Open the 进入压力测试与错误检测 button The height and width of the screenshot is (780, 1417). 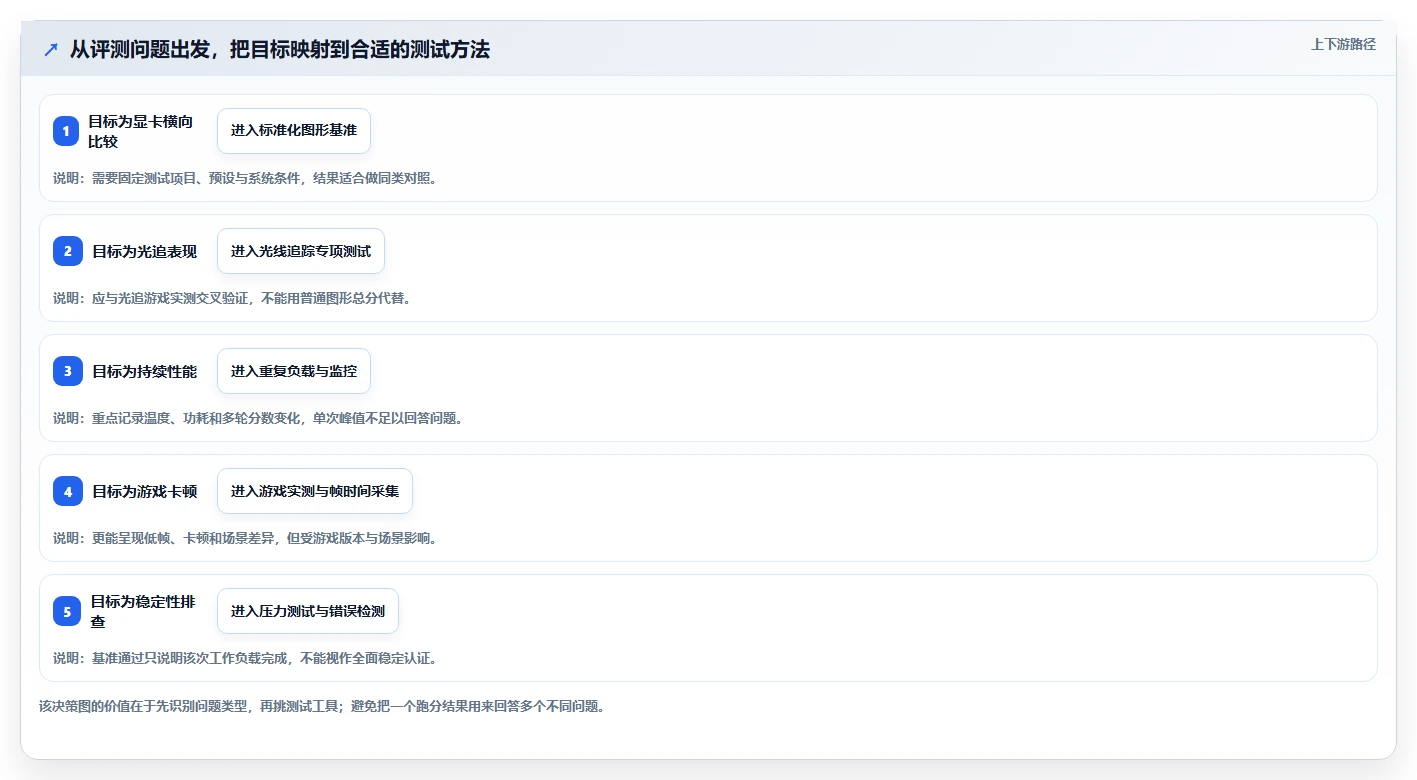tap(308, 611)
